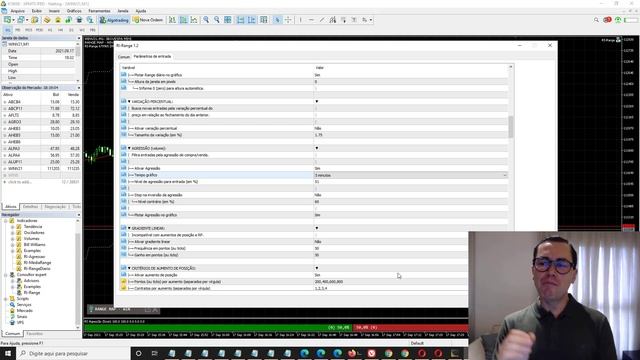Collapse the AGRESSÃO (volume) section value arrow
Image resolution: width=640 pixels, height=360 pixels.
pyautogui.click(x=316, y=148)
